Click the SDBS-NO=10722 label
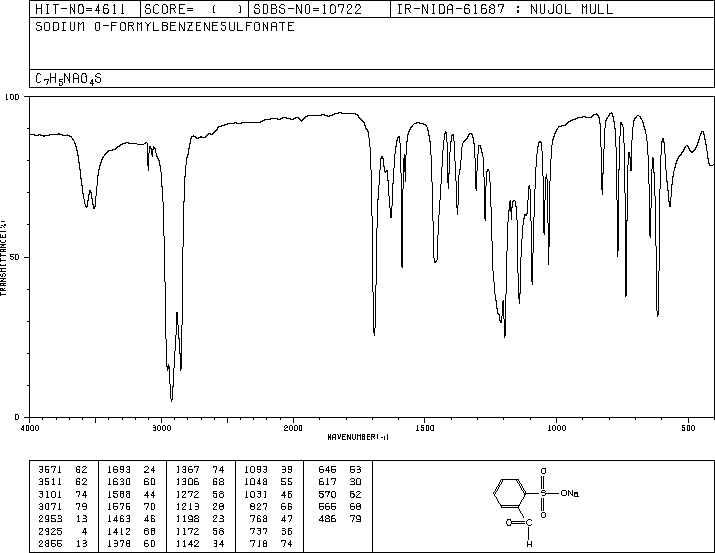The height and width of the screenshot is (553, 715). tap(307, 9)
